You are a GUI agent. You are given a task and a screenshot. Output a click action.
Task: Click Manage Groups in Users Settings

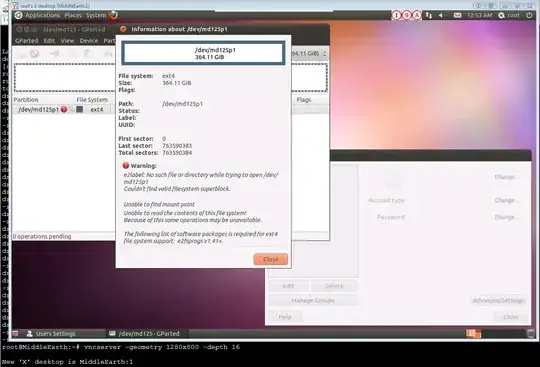(313, 301)
